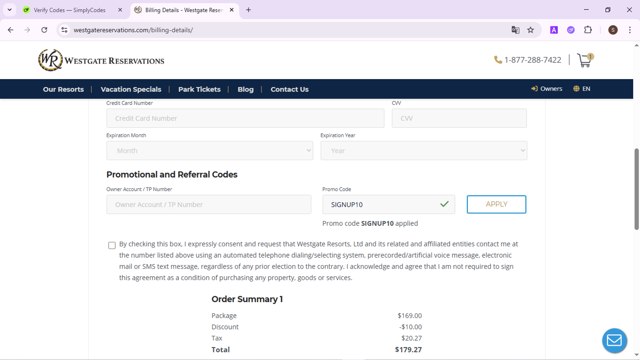Click the Total amount $179.27

coord(408,349)
